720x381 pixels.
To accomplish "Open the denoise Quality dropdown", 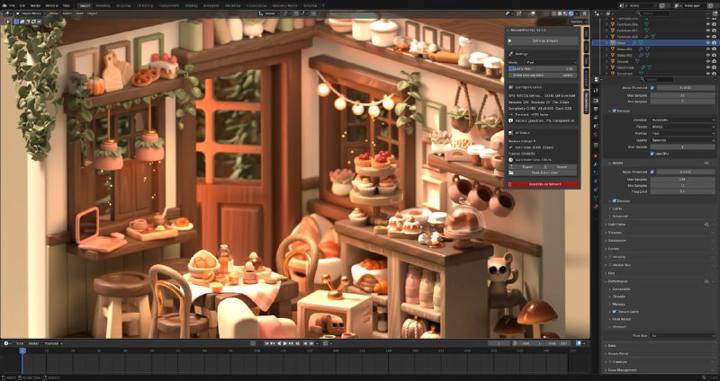I will coord(682,140).
